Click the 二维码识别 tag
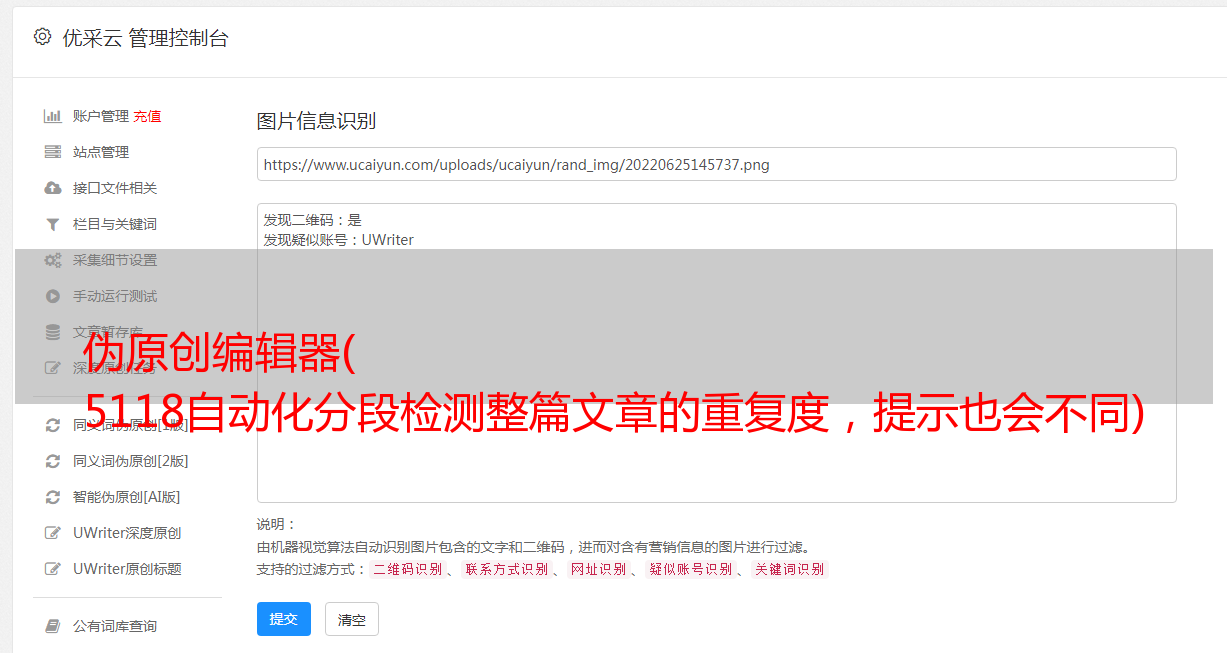 [x=407, y=569]
